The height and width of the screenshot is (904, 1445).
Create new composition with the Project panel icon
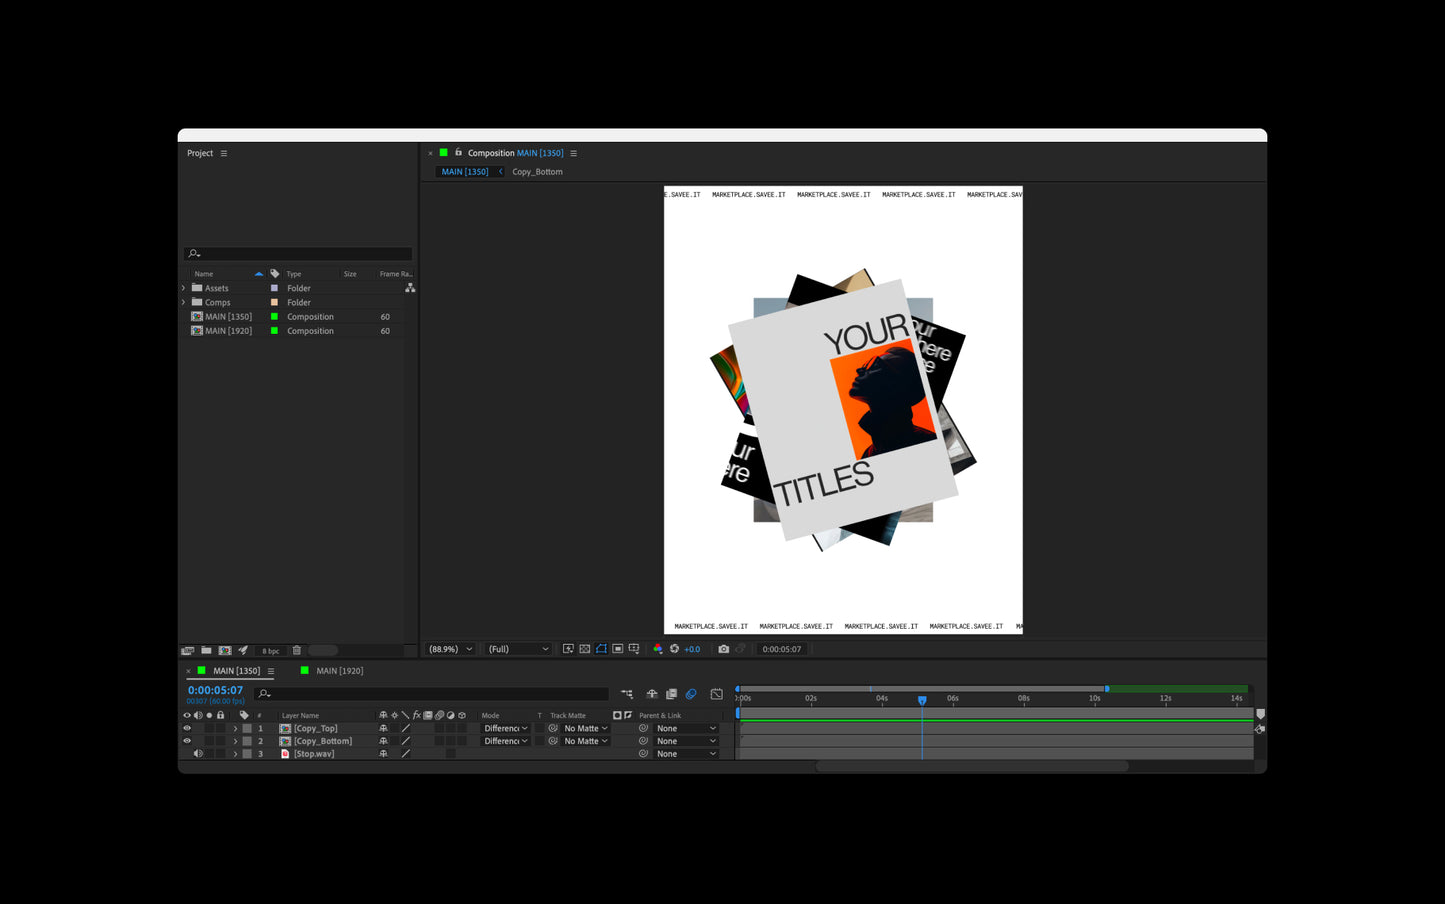pyautogui.click(x=225, y=650)
